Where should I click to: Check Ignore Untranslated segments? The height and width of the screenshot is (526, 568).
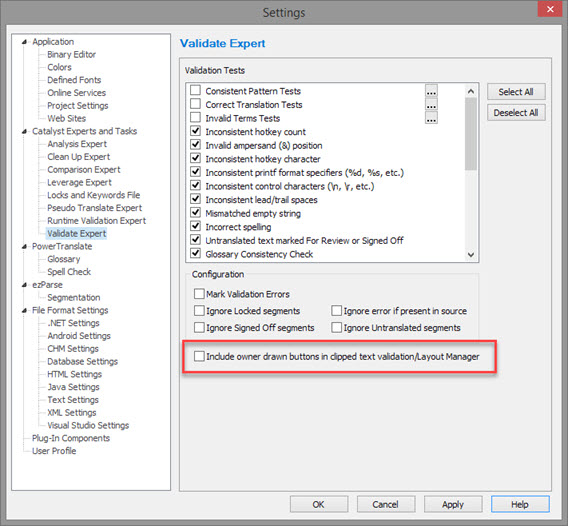pyautogui.click(x=337, y=327)
